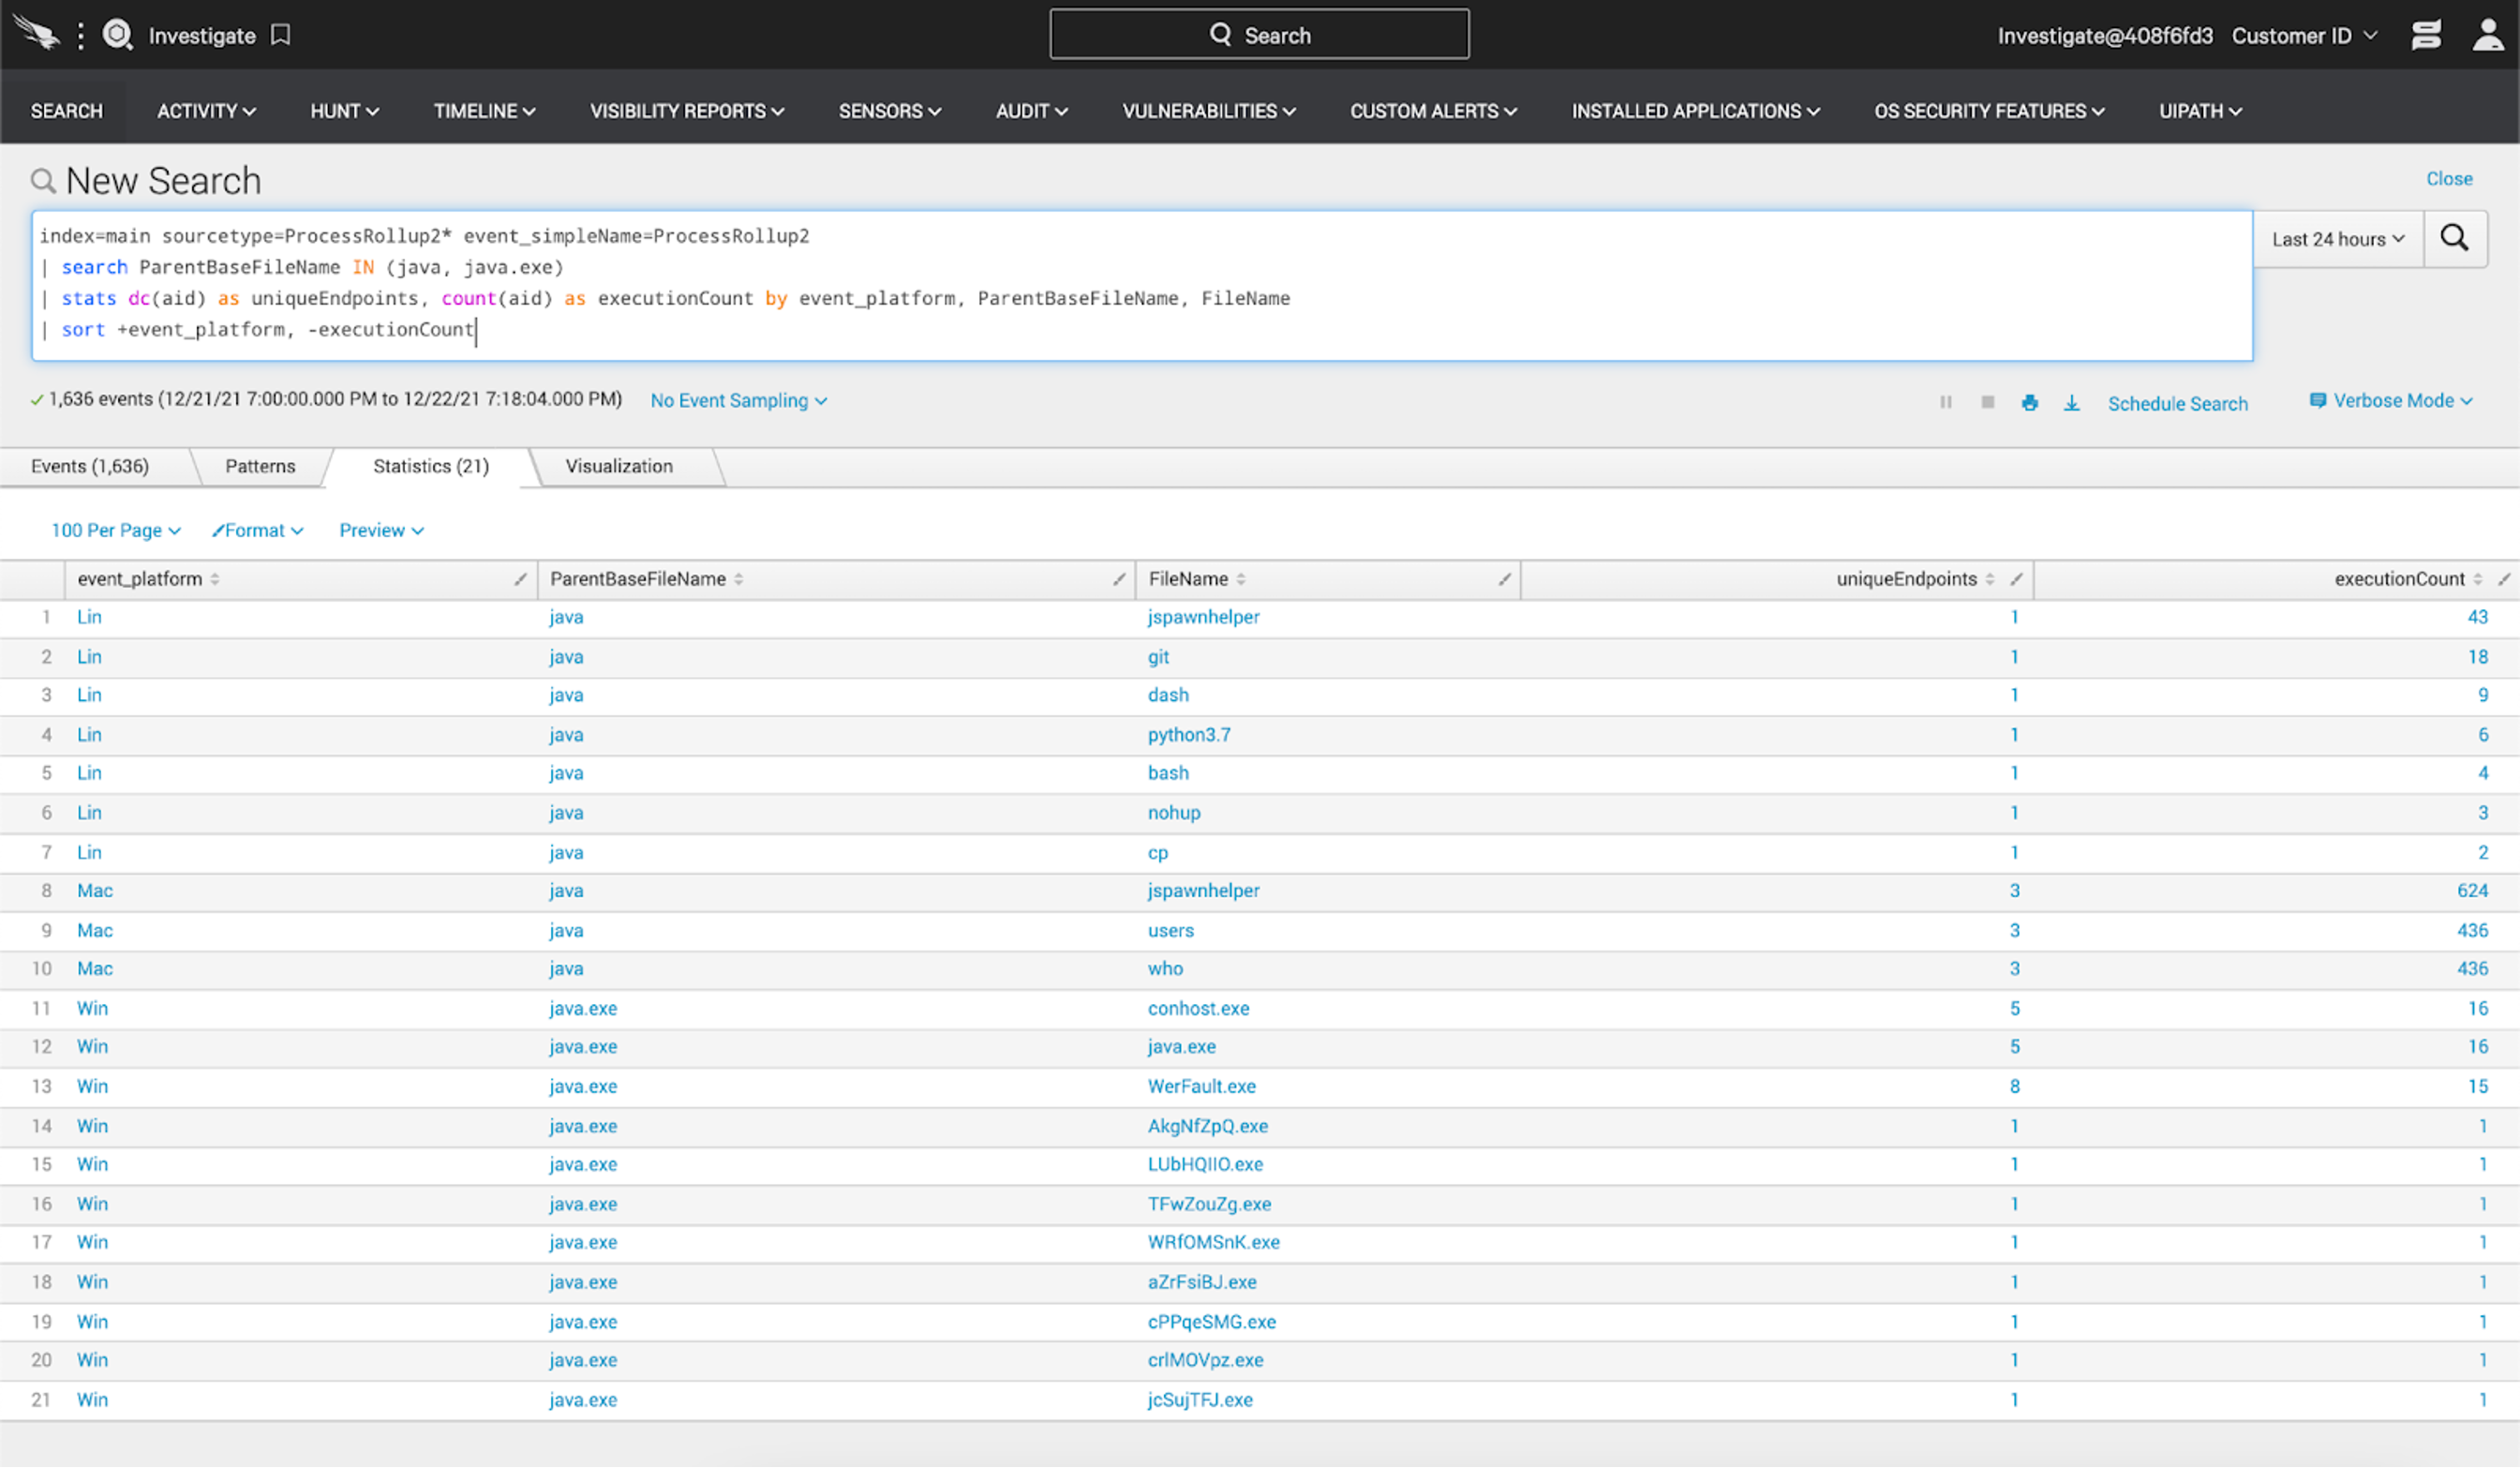Screen dimensions: 2520x1468
Task: Edit the FileName column format
Action: pos(1504,579)
